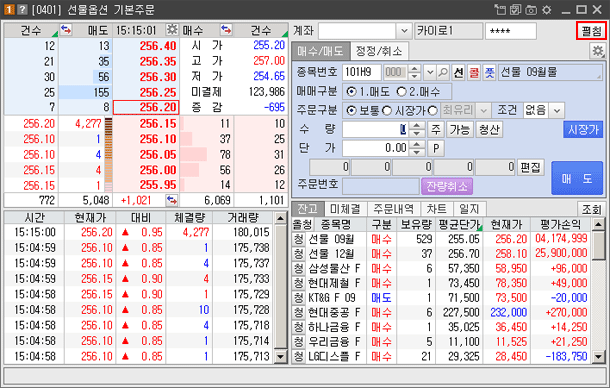610x388 pixels.
Task: Click trade history scrollbar down arrow
Action: [x=280, y=356]
